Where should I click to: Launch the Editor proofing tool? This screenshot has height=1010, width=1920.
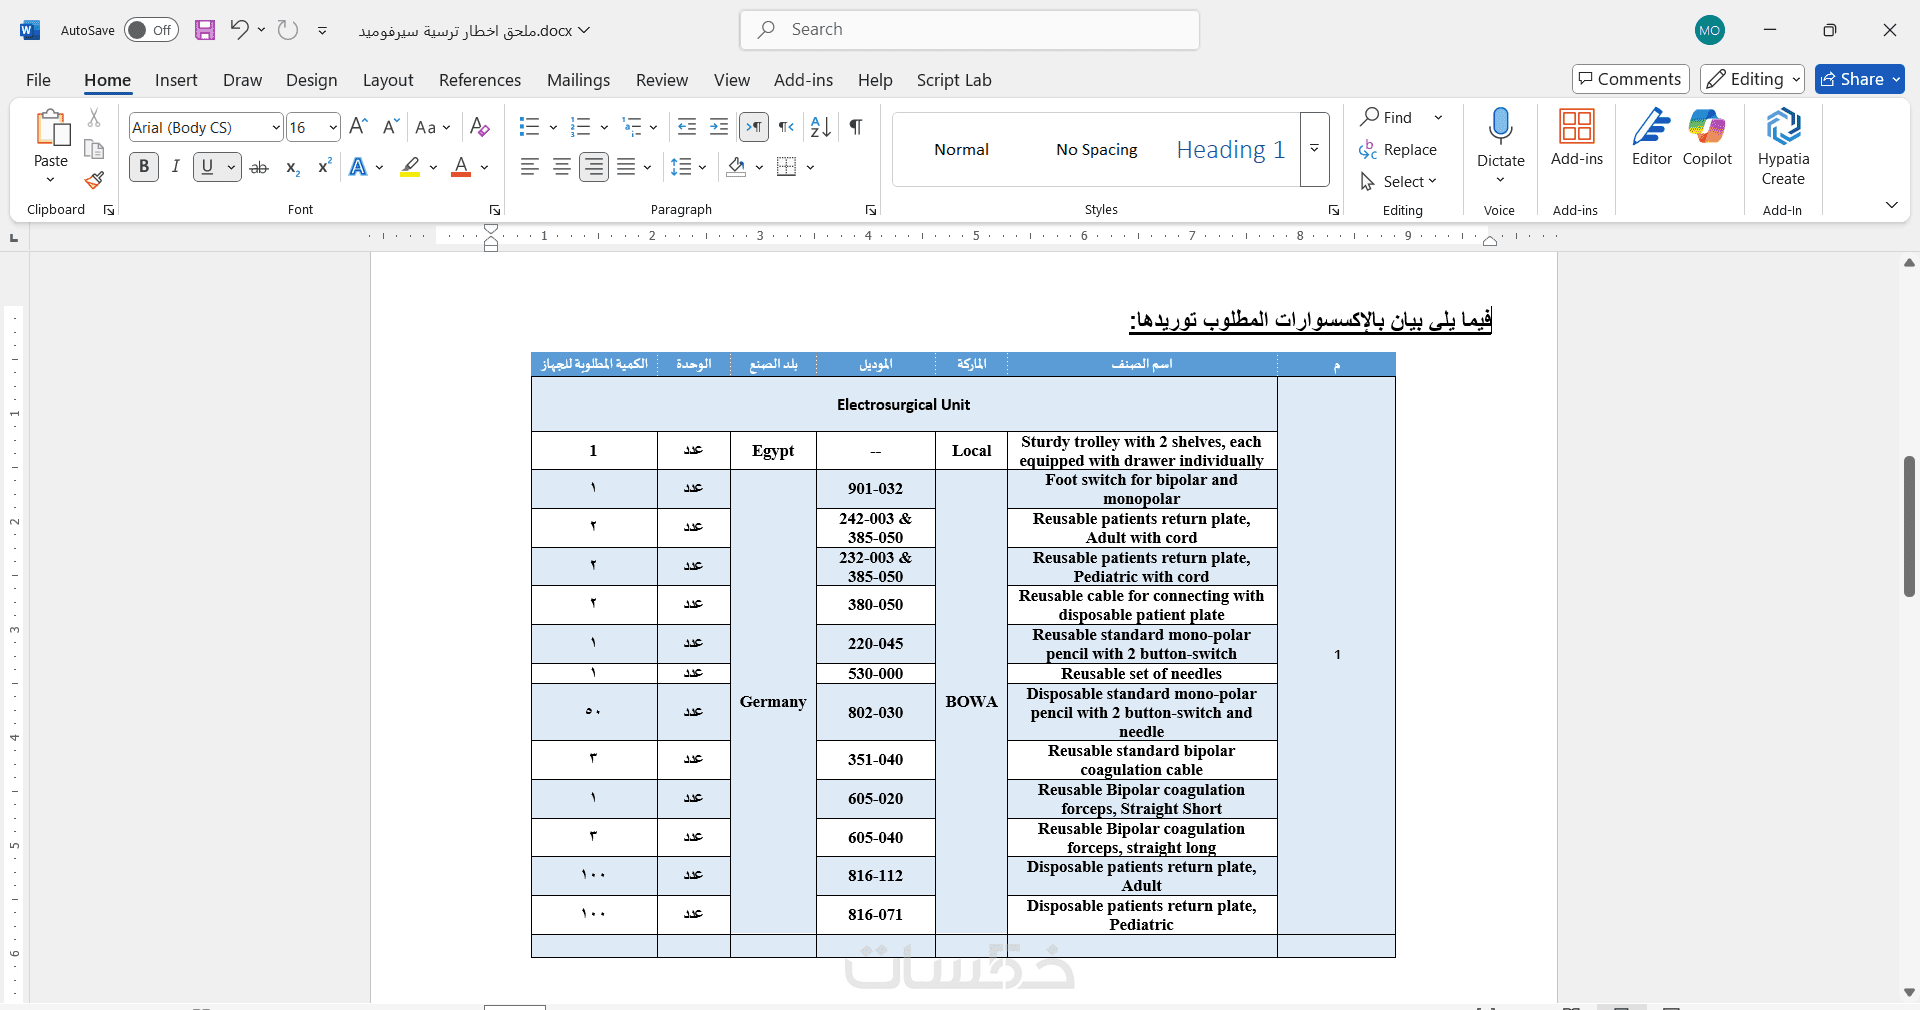click(1652, 137)
